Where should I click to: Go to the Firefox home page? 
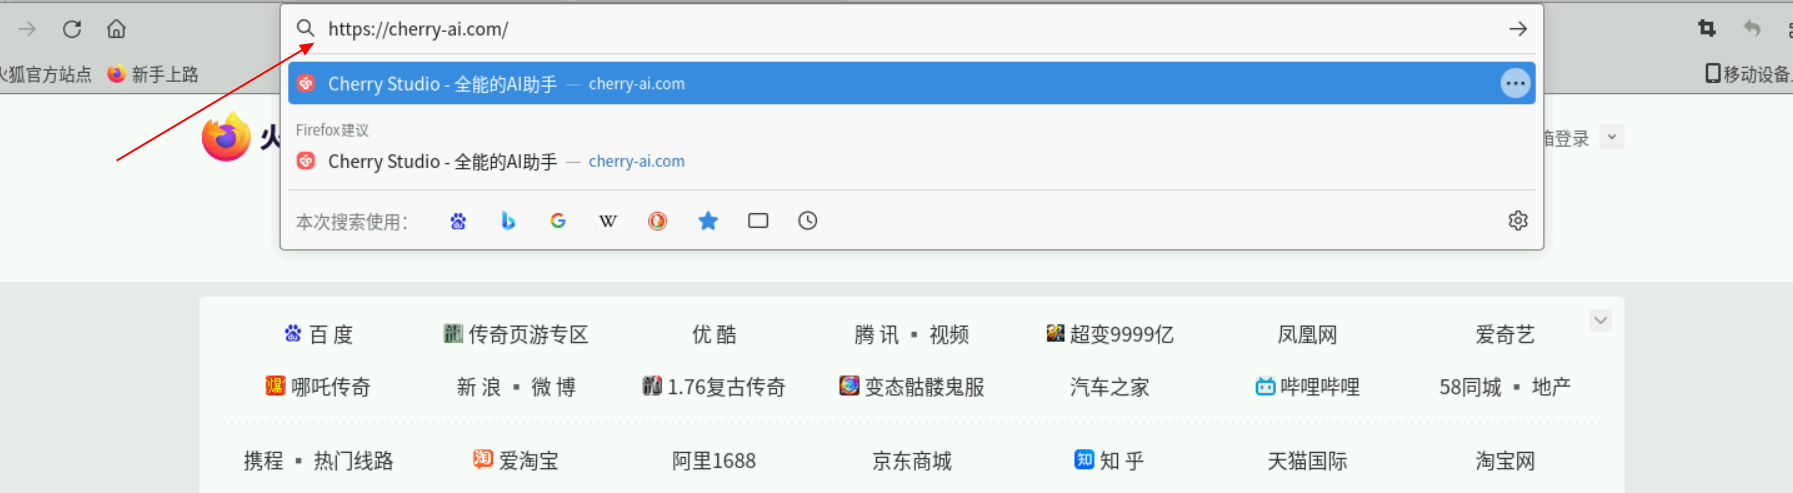(x=116, y=29)
